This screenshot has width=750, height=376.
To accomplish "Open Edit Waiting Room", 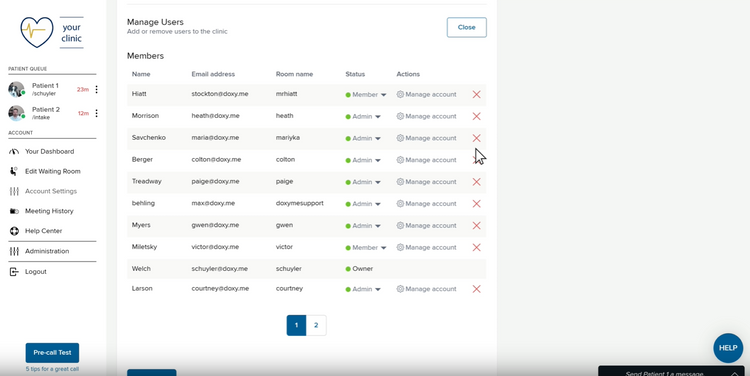I will (53, 171).
